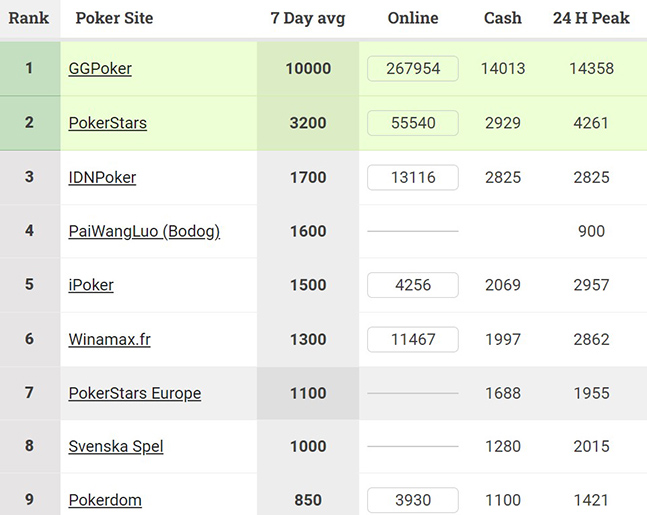
Task: Sort by Online column header
Action: (x=413, y=18)
